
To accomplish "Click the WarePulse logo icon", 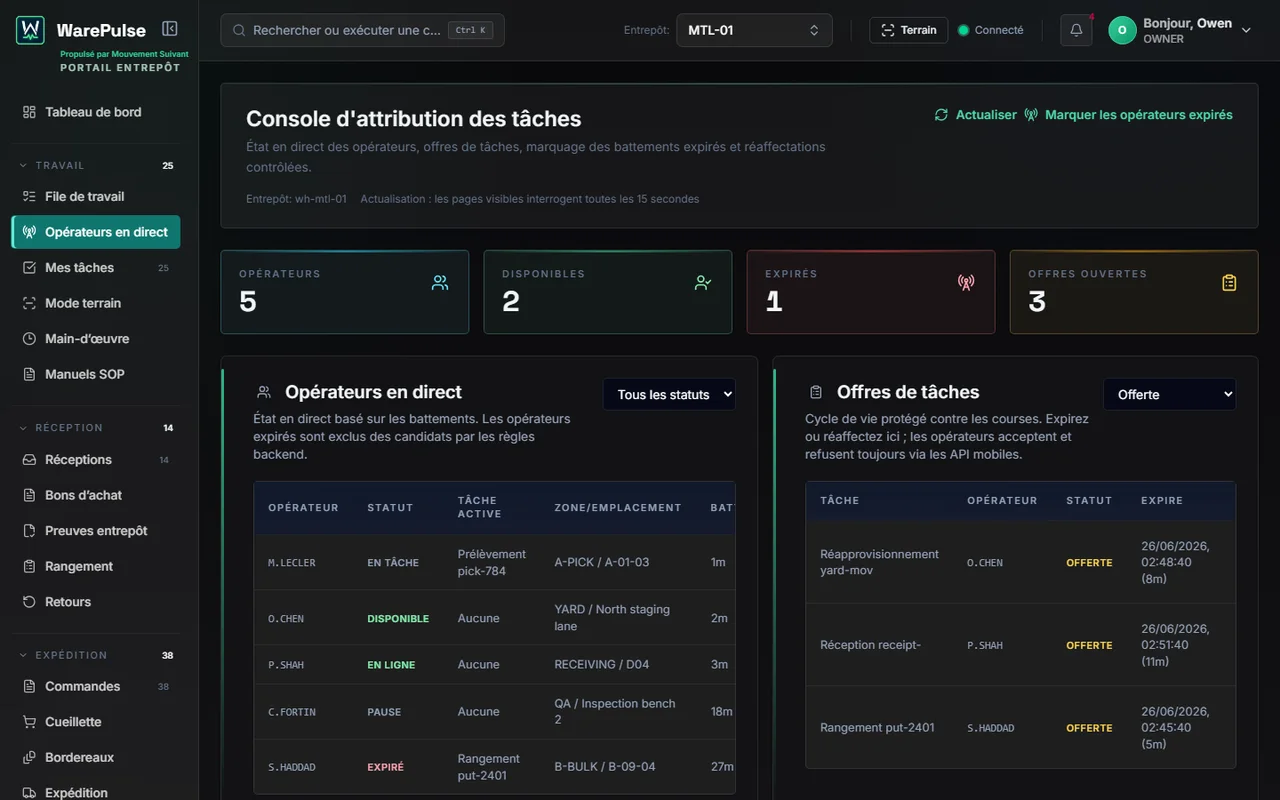I will point(30,30).
